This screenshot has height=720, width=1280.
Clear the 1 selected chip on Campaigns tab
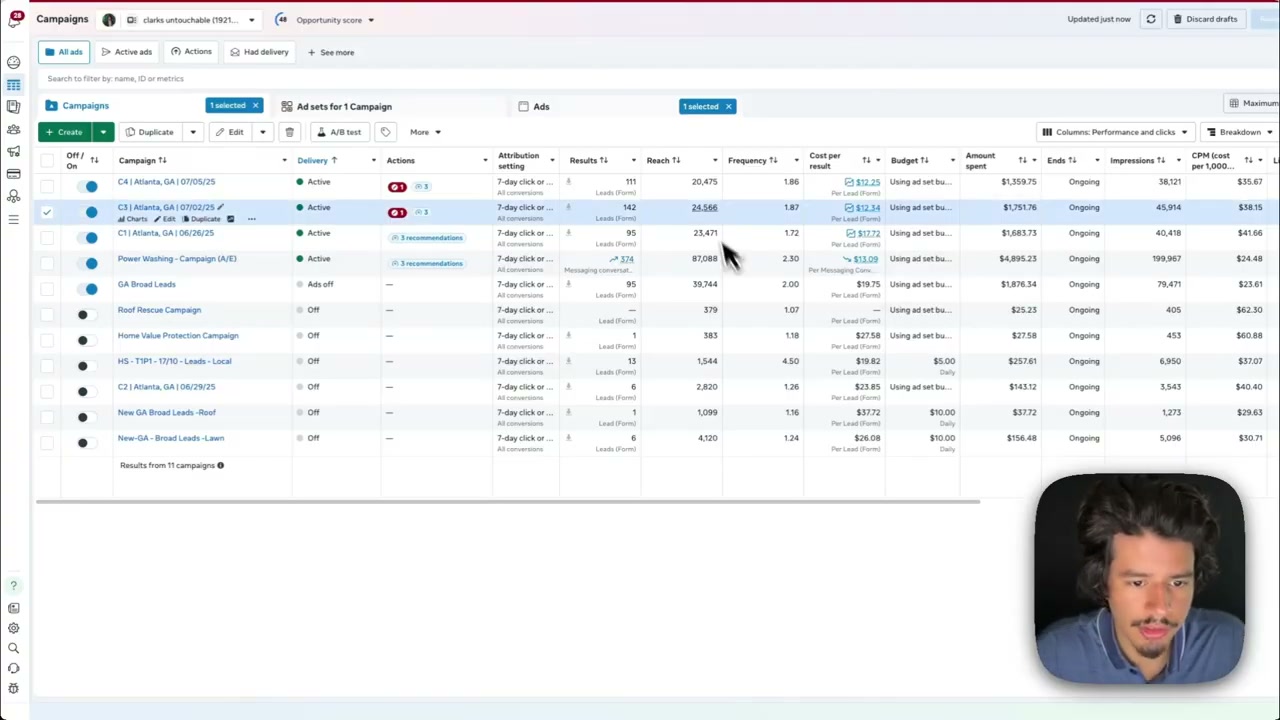pyautogui.click(x=255, y=106)
